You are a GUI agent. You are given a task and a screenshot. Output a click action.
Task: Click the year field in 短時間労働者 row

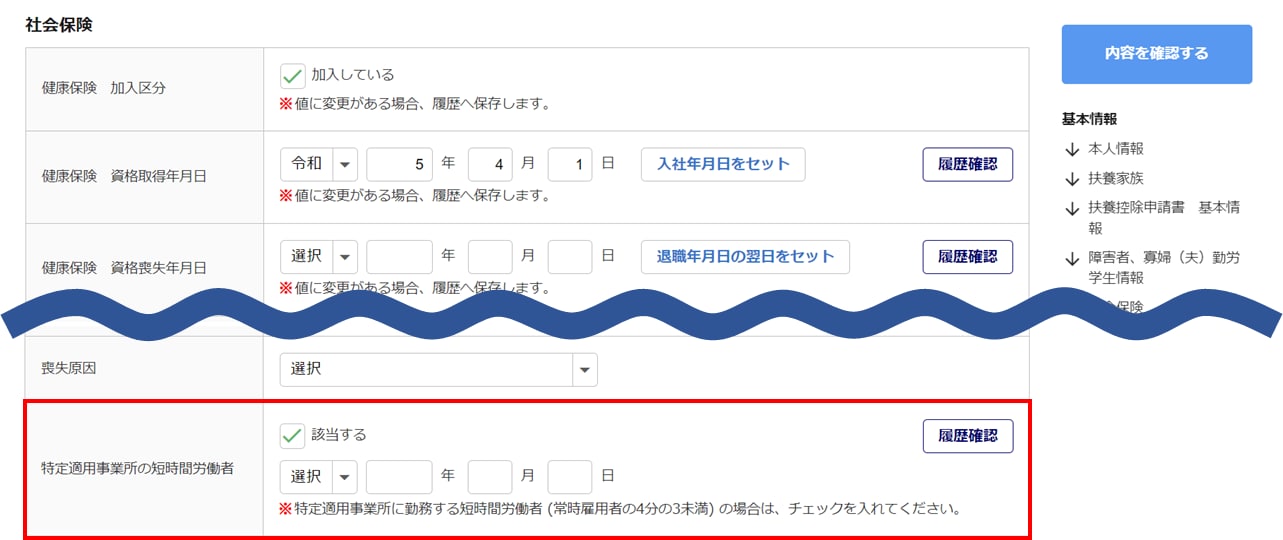[399, 476]
